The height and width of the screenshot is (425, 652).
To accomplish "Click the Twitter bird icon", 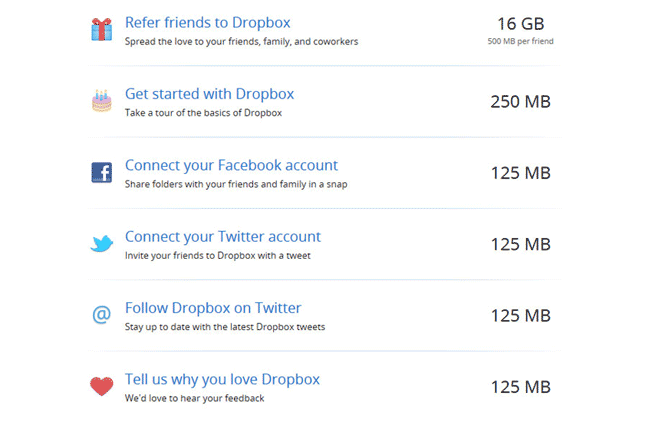I will (x=101, y=244).
